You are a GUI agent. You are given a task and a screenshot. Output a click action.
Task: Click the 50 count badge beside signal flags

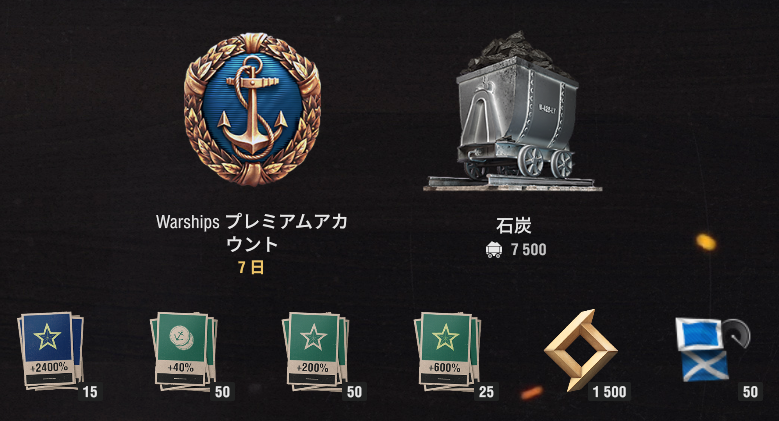tap(750, 392)
